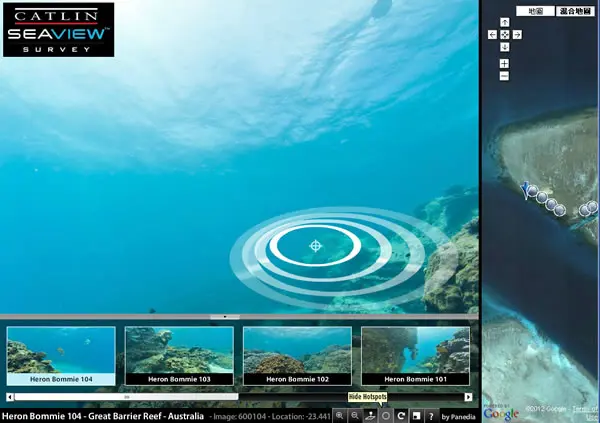Pan the map left with arrow
600x423 pixels.
[x=492, y=35]
